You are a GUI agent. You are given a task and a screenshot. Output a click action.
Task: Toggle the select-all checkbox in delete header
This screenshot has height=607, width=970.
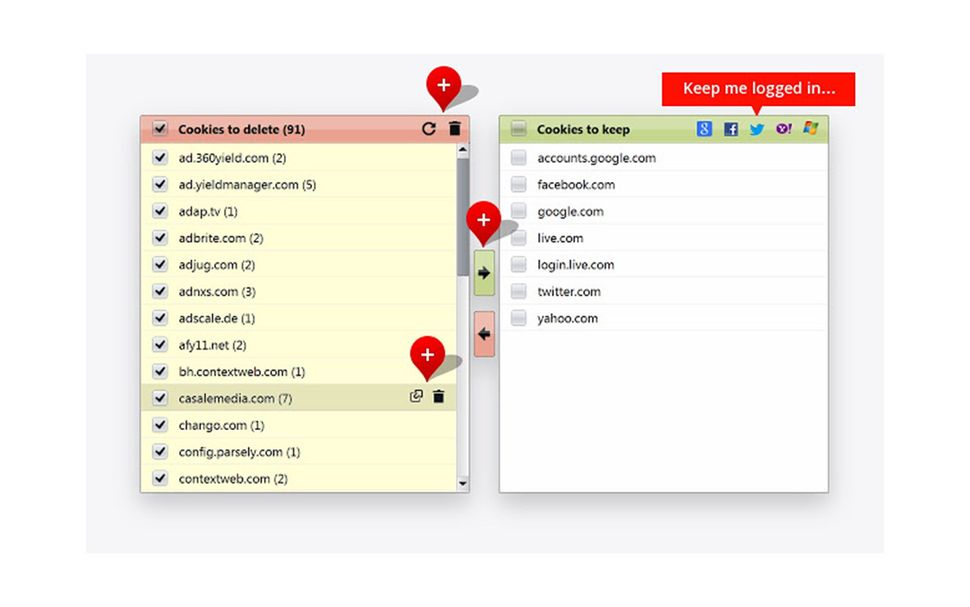point(160,129)
